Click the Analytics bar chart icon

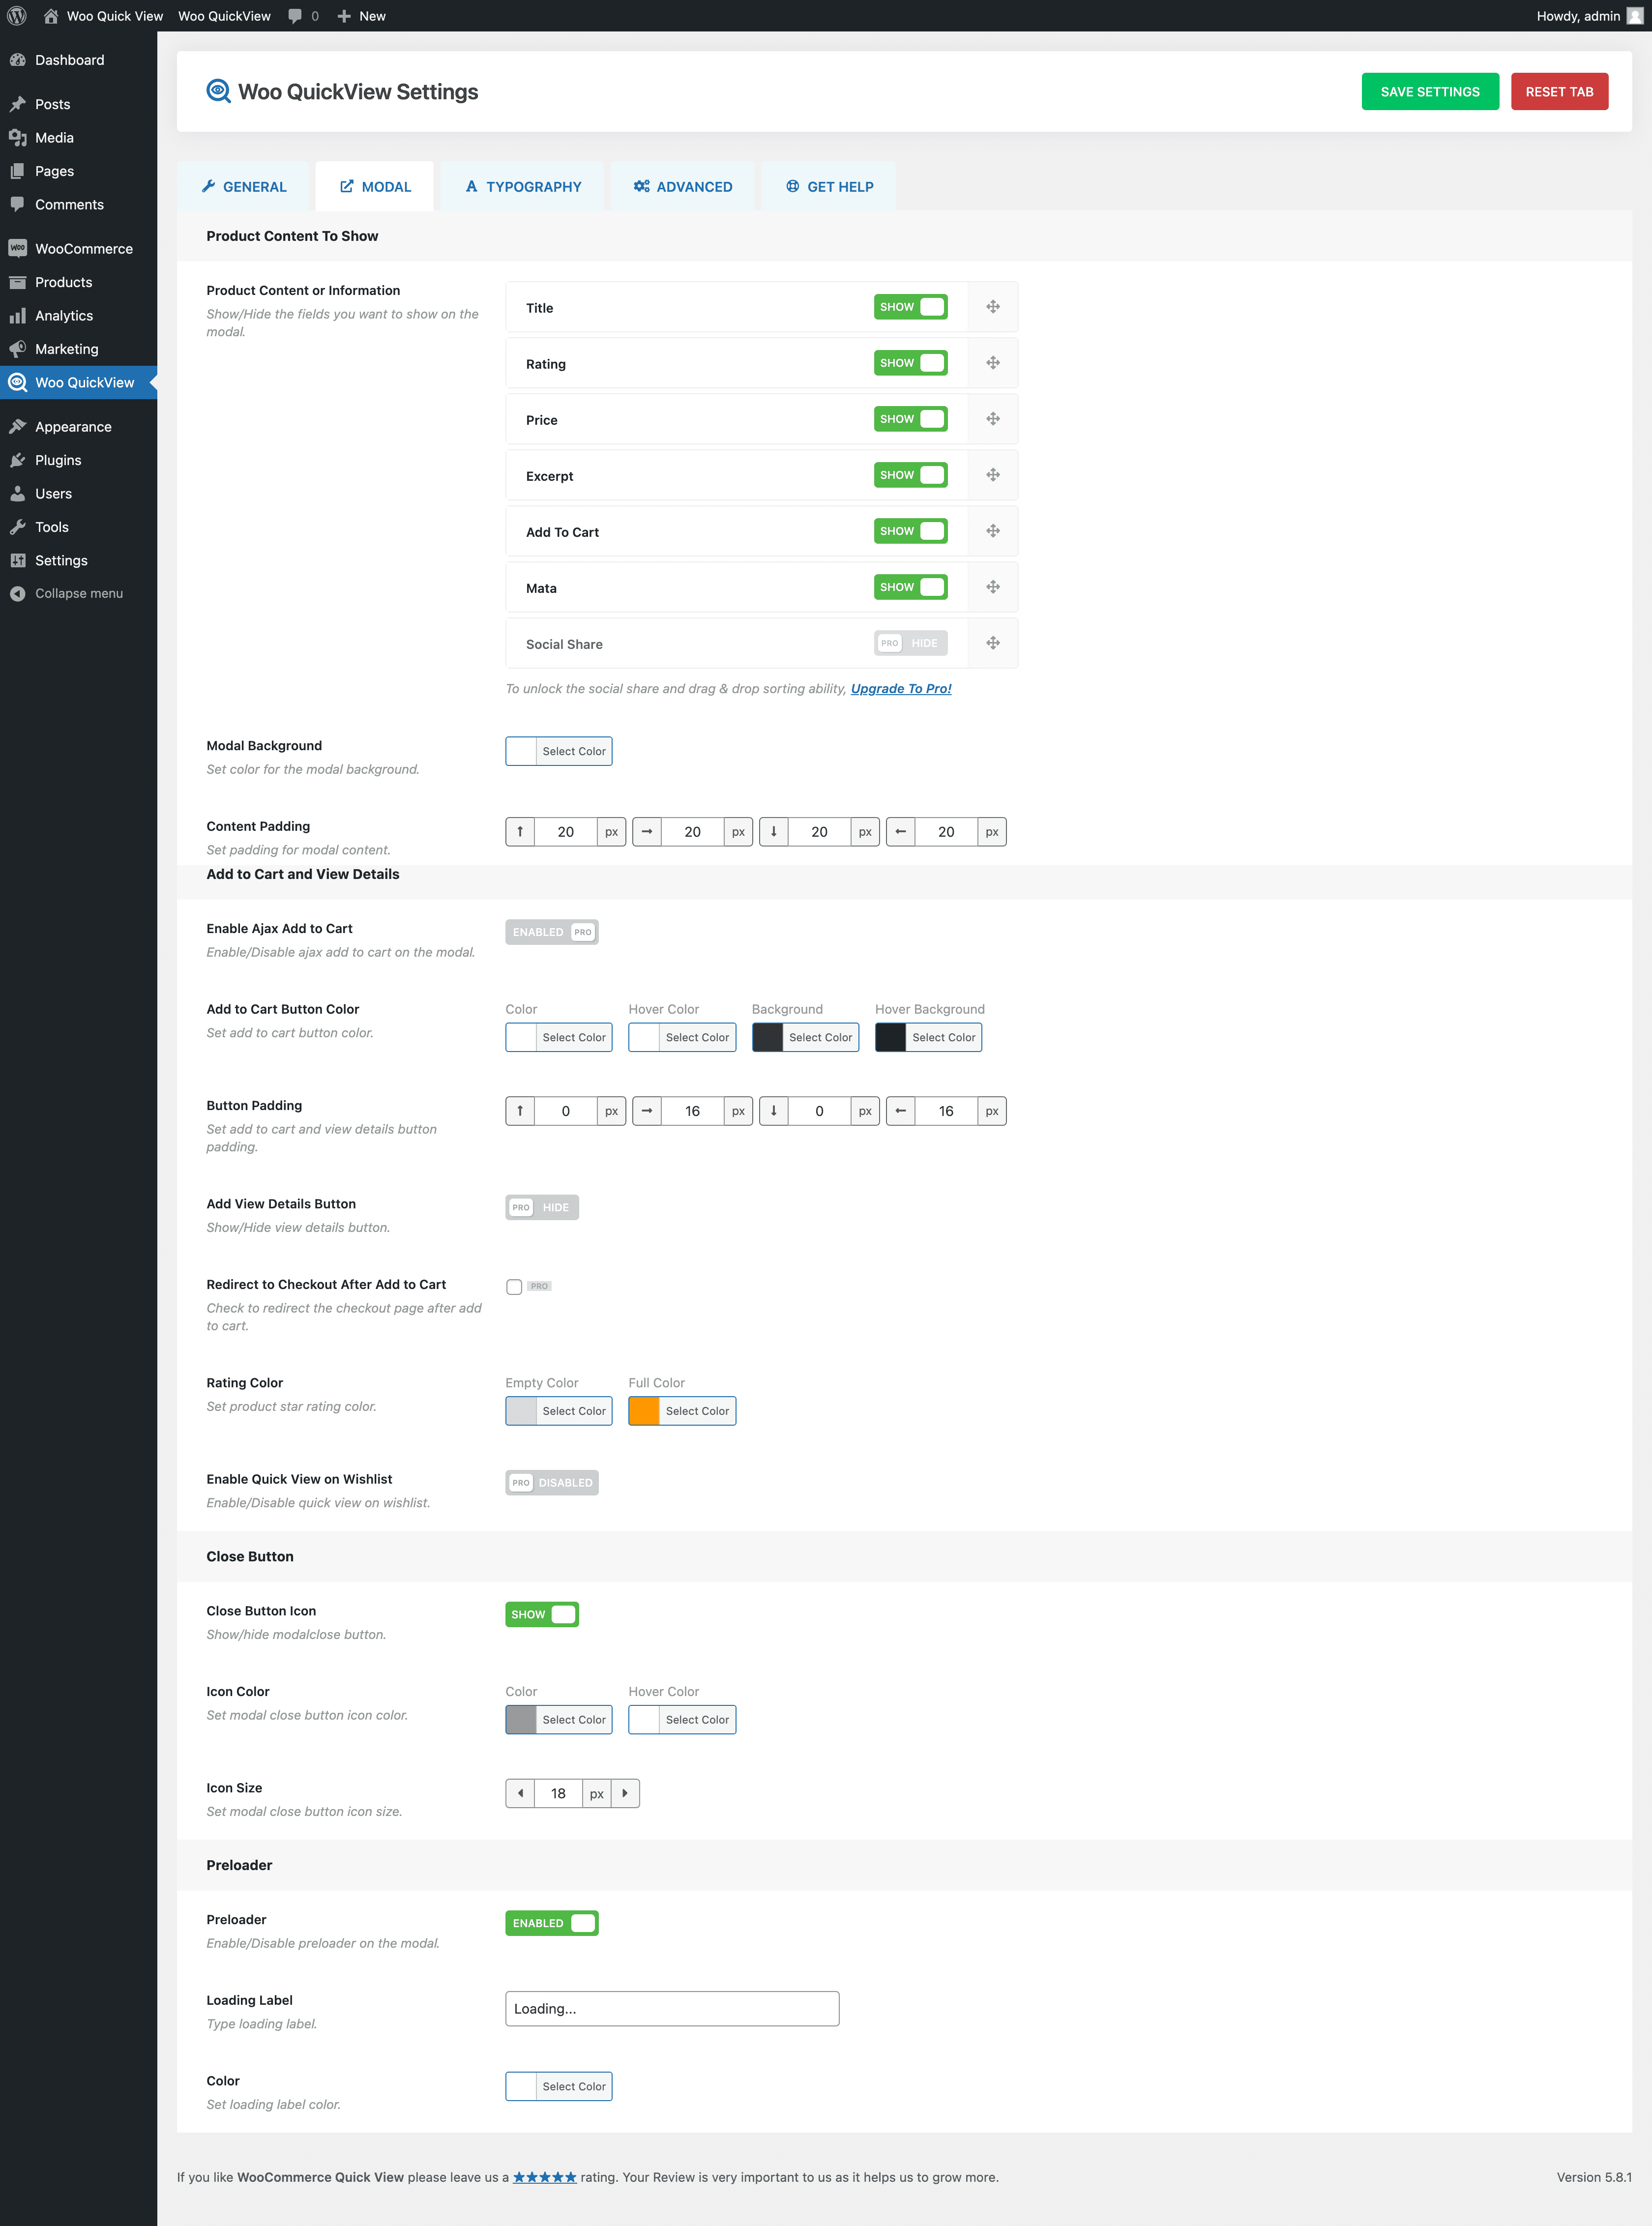coord(17,316)
